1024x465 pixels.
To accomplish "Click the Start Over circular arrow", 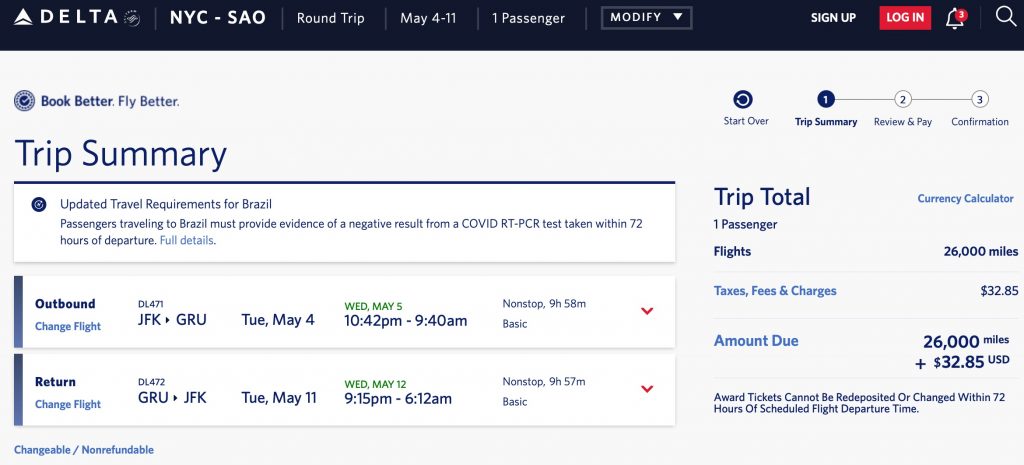I will pos(743,100).
